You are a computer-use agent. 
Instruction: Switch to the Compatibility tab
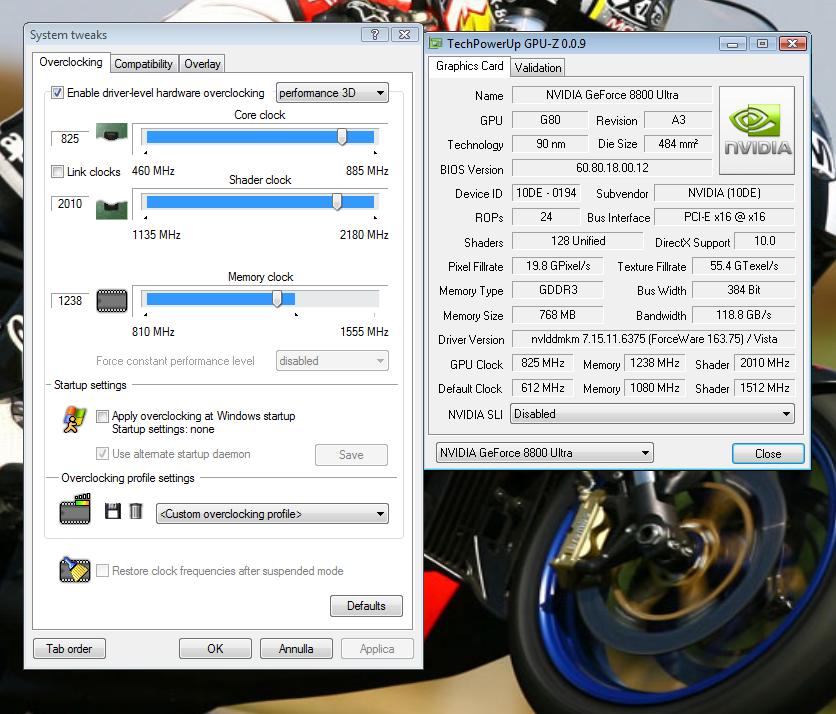(143, 64)
